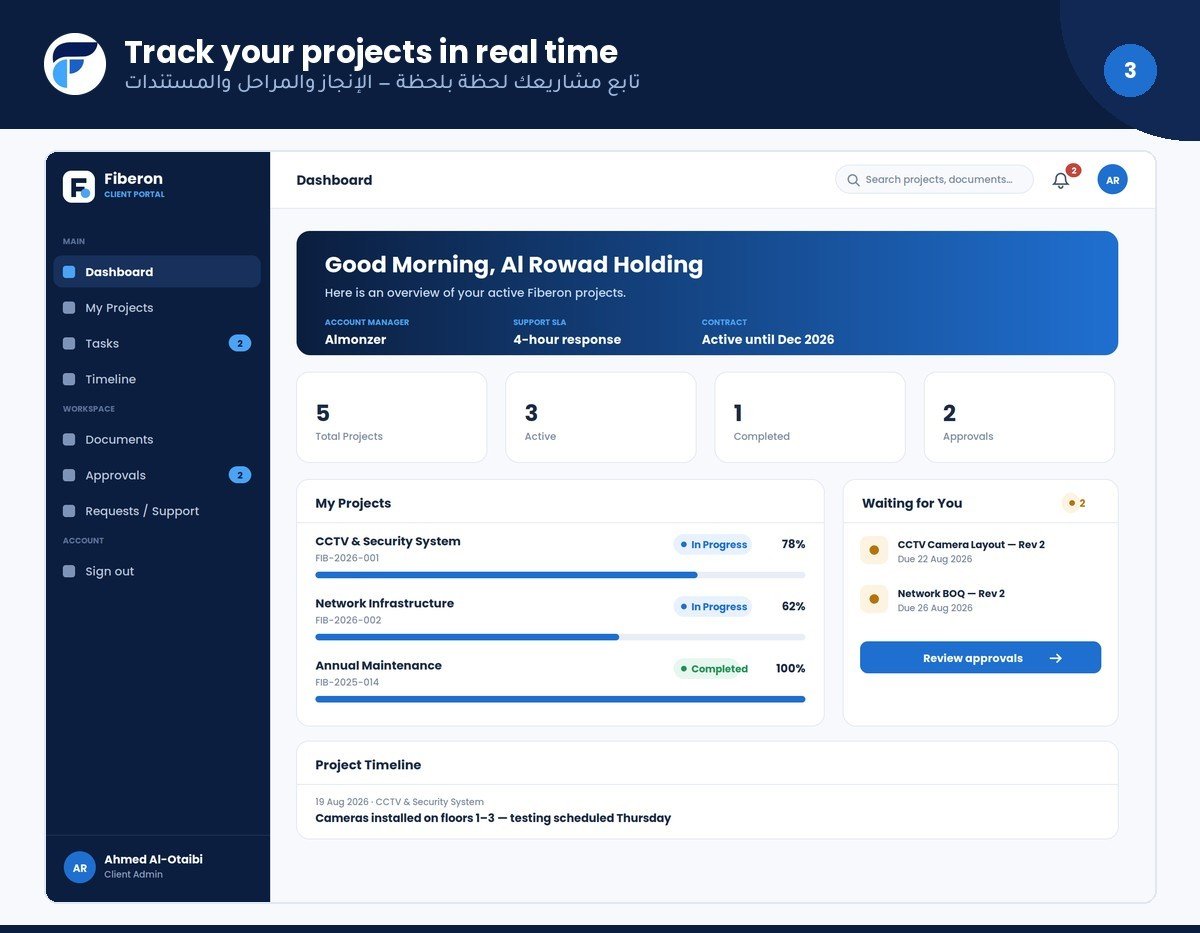Open CCTV Camera Layout — Rev 2 item
This screenshot has width=1200, height=933.
point(980,551)
